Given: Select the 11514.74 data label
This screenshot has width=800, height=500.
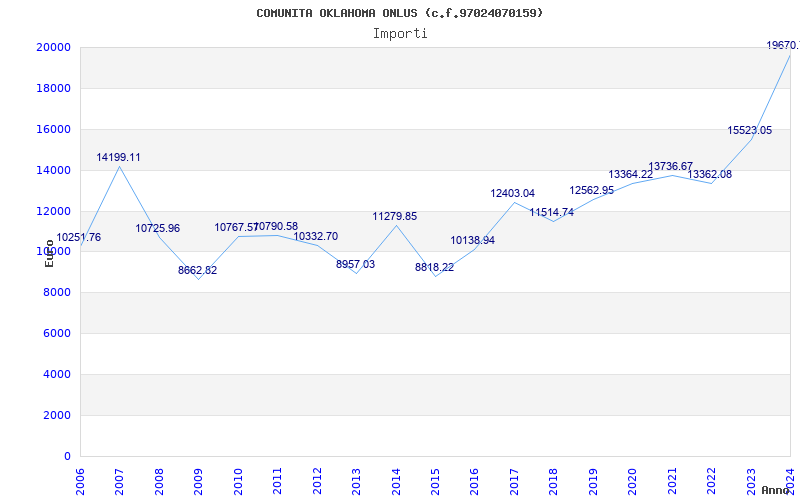Looking at the screenshot, I should click(552, 212).
